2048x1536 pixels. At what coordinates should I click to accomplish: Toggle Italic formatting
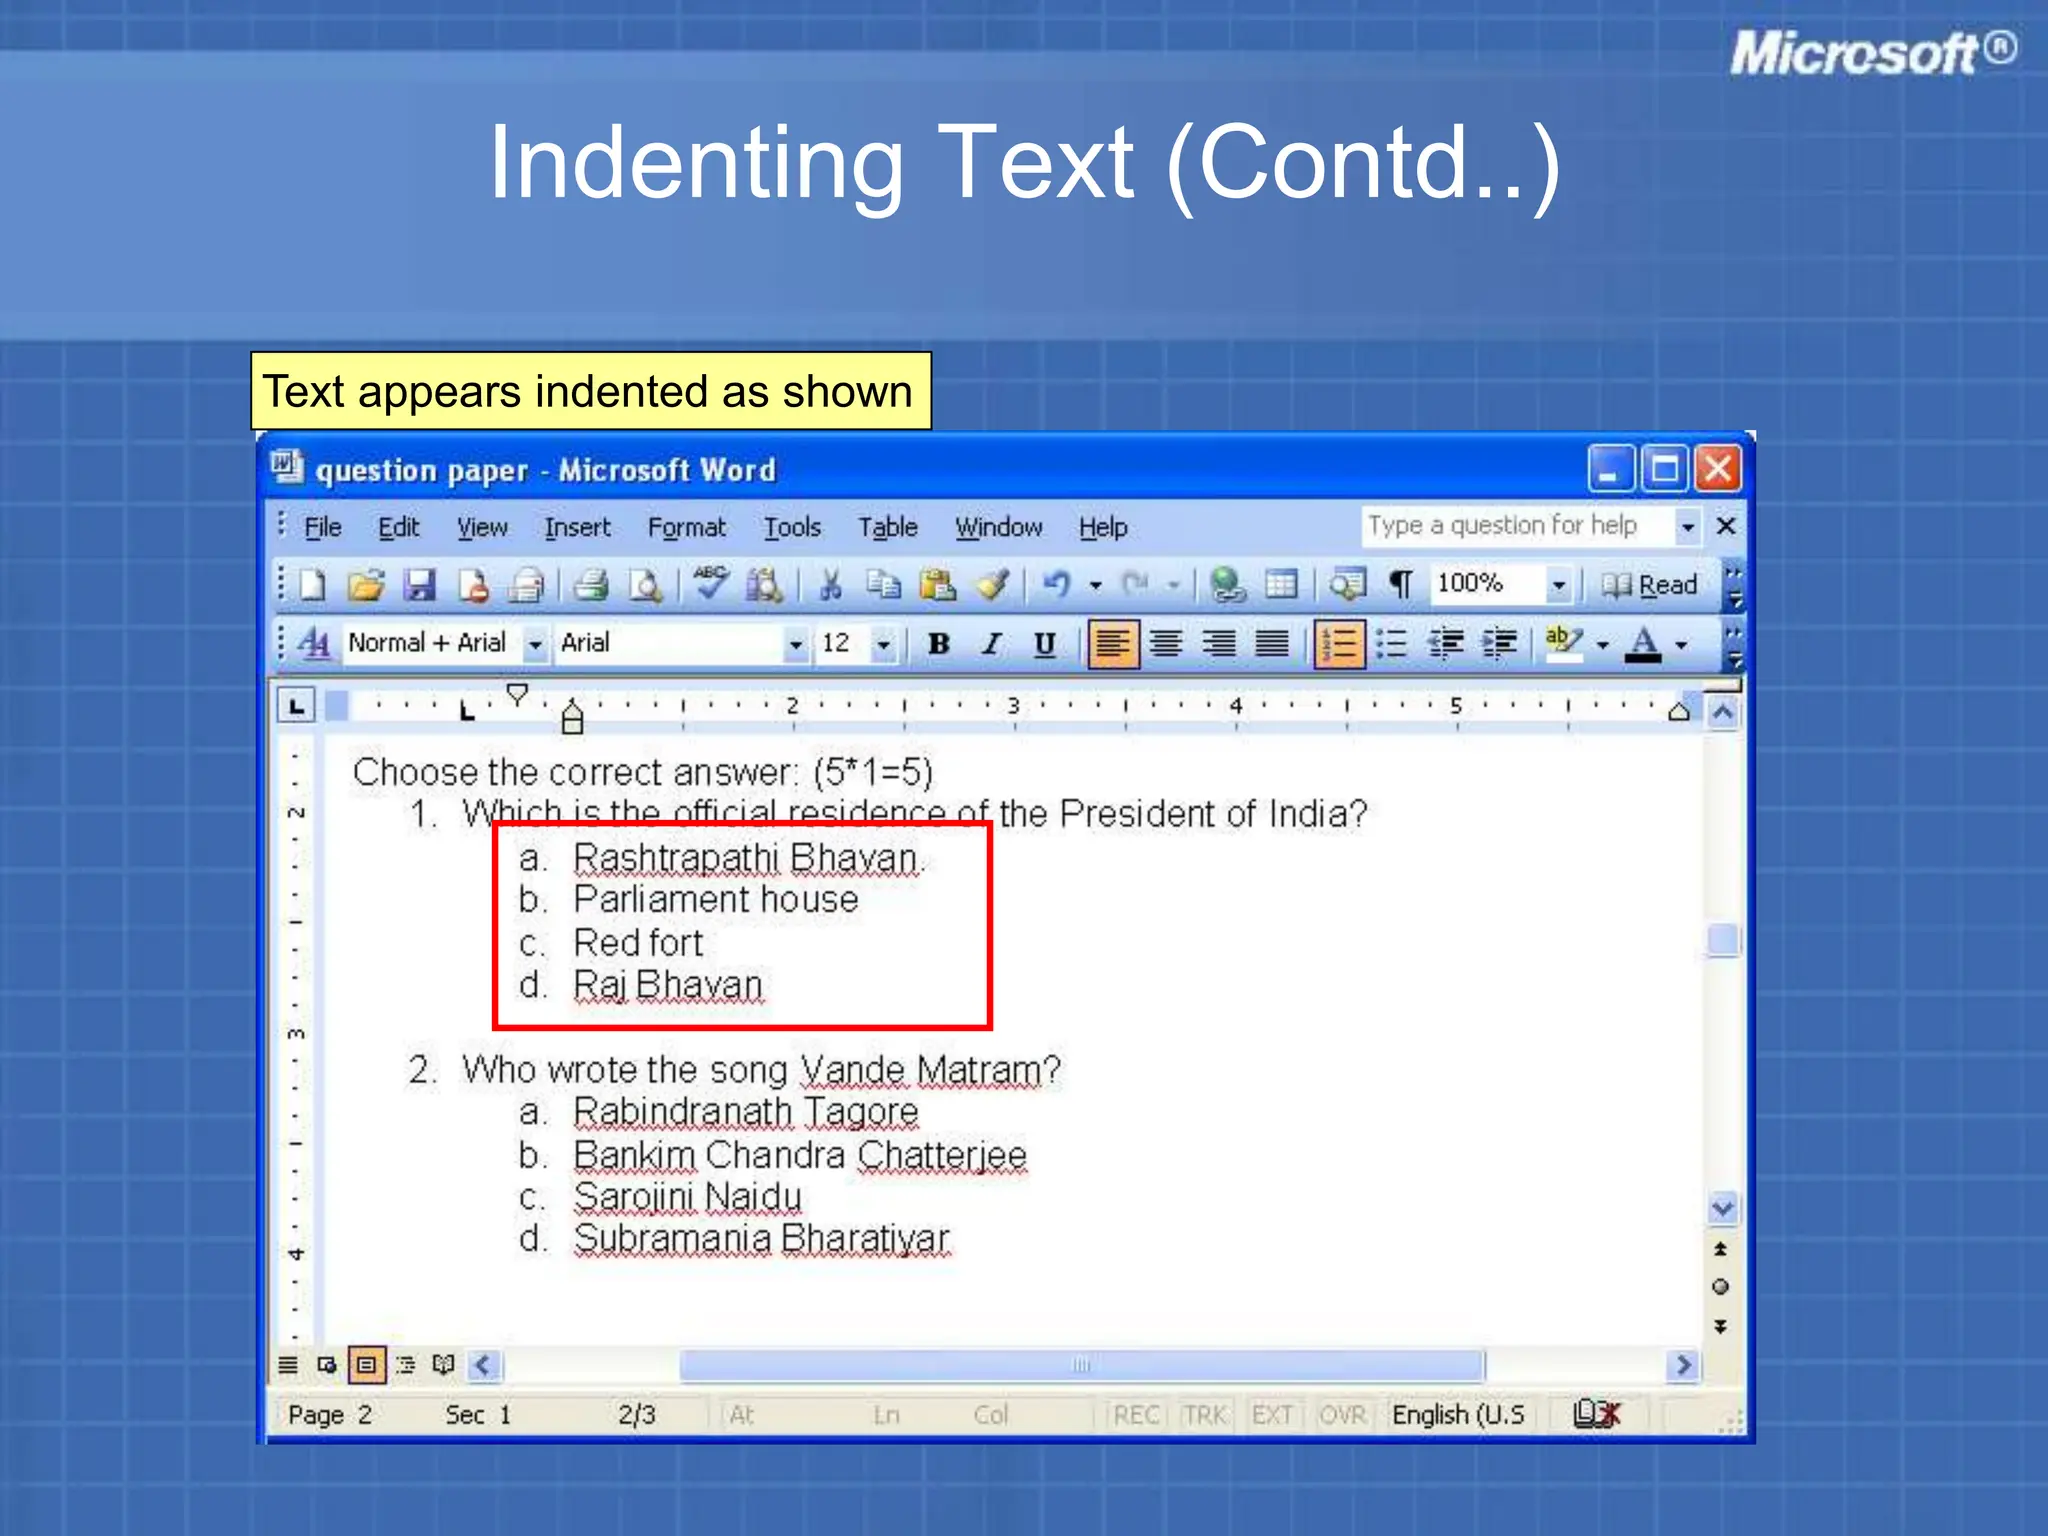(x=991, y=644)
